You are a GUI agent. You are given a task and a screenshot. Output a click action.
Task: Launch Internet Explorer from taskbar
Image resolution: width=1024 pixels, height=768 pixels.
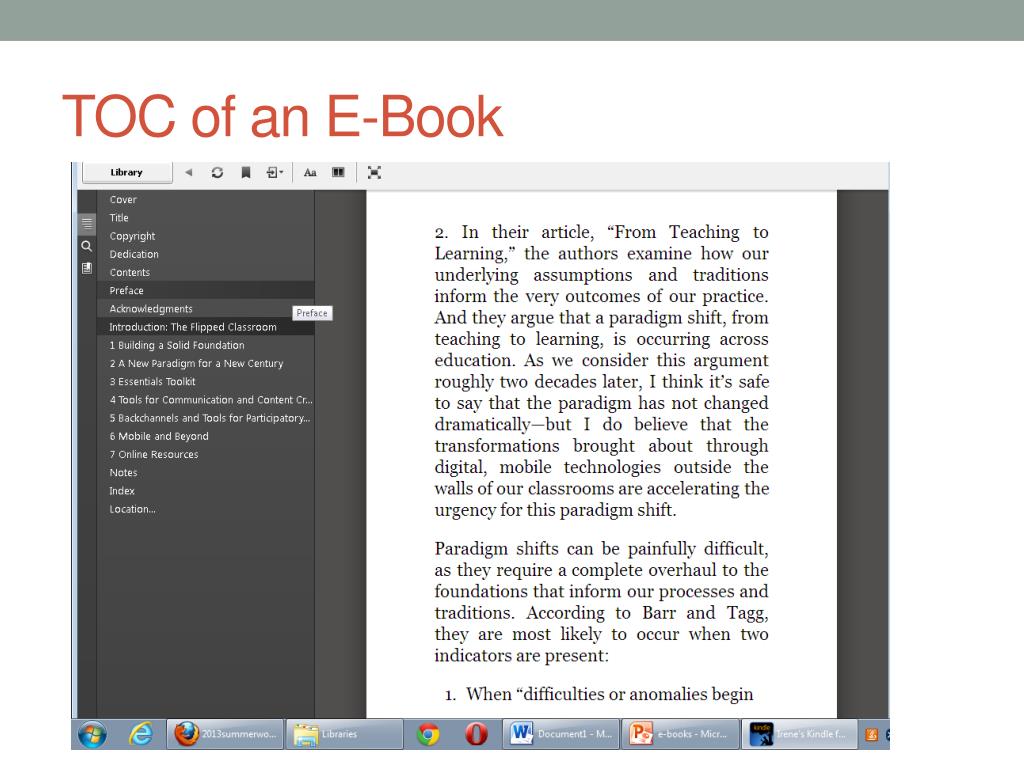pyautogui.click(x=140, y=735)
